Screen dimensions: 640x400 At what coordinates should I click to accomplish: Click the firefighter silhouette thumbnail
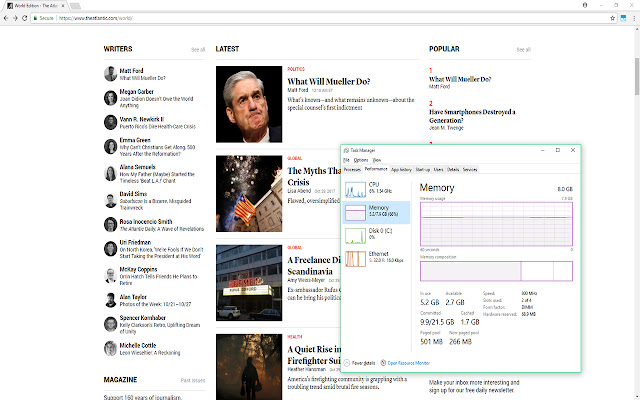[249, 367]
